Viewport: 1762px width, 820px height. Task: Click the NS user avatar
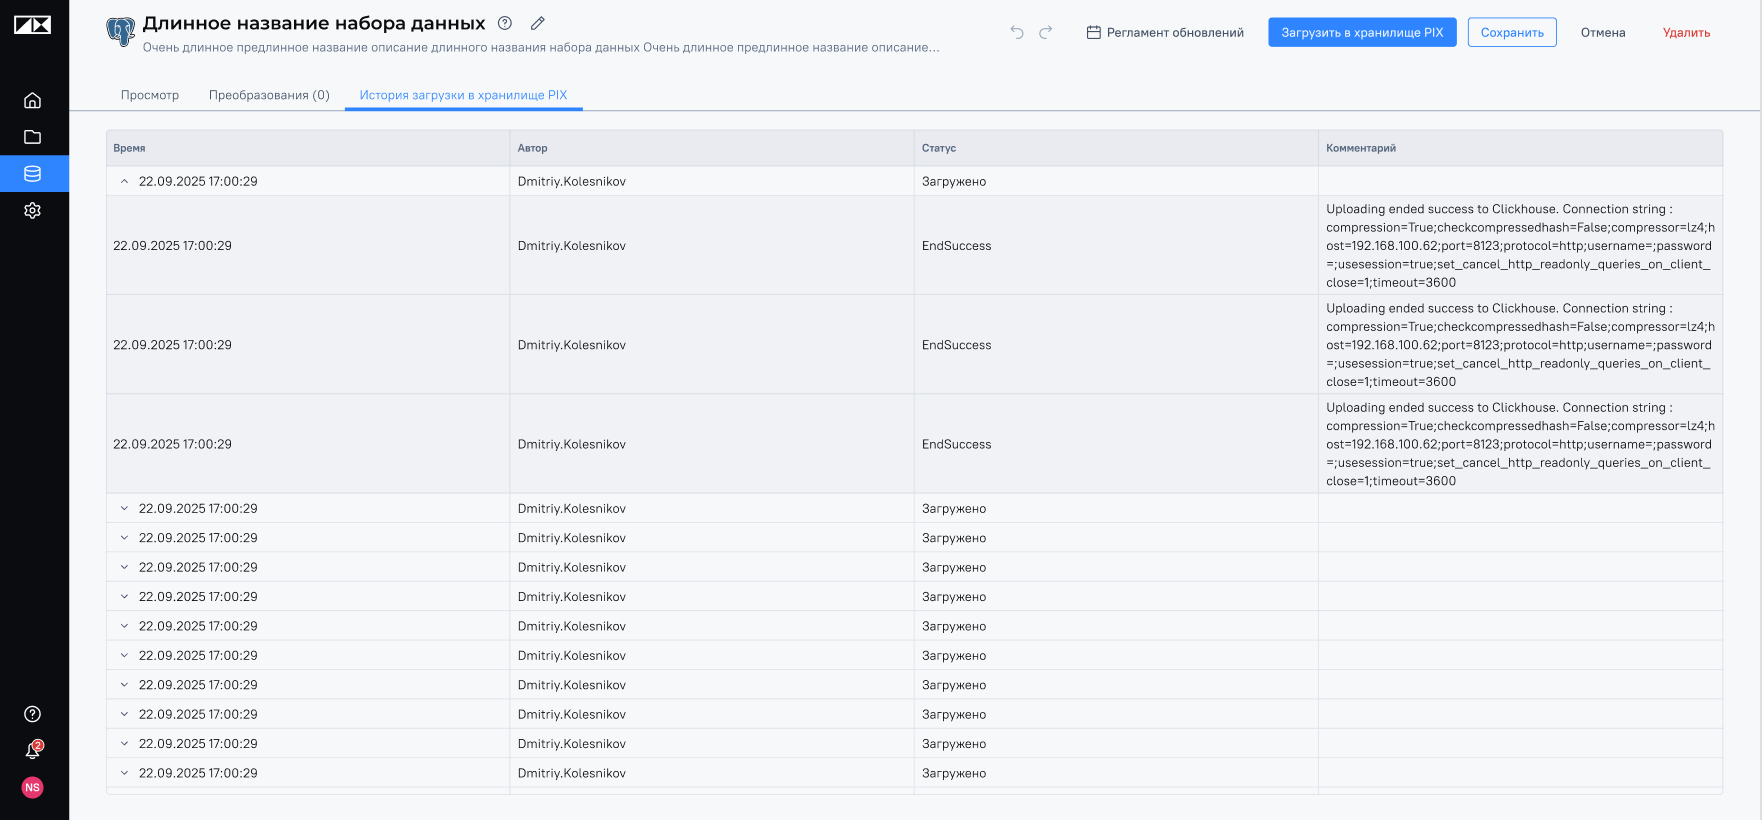(32, 788)
